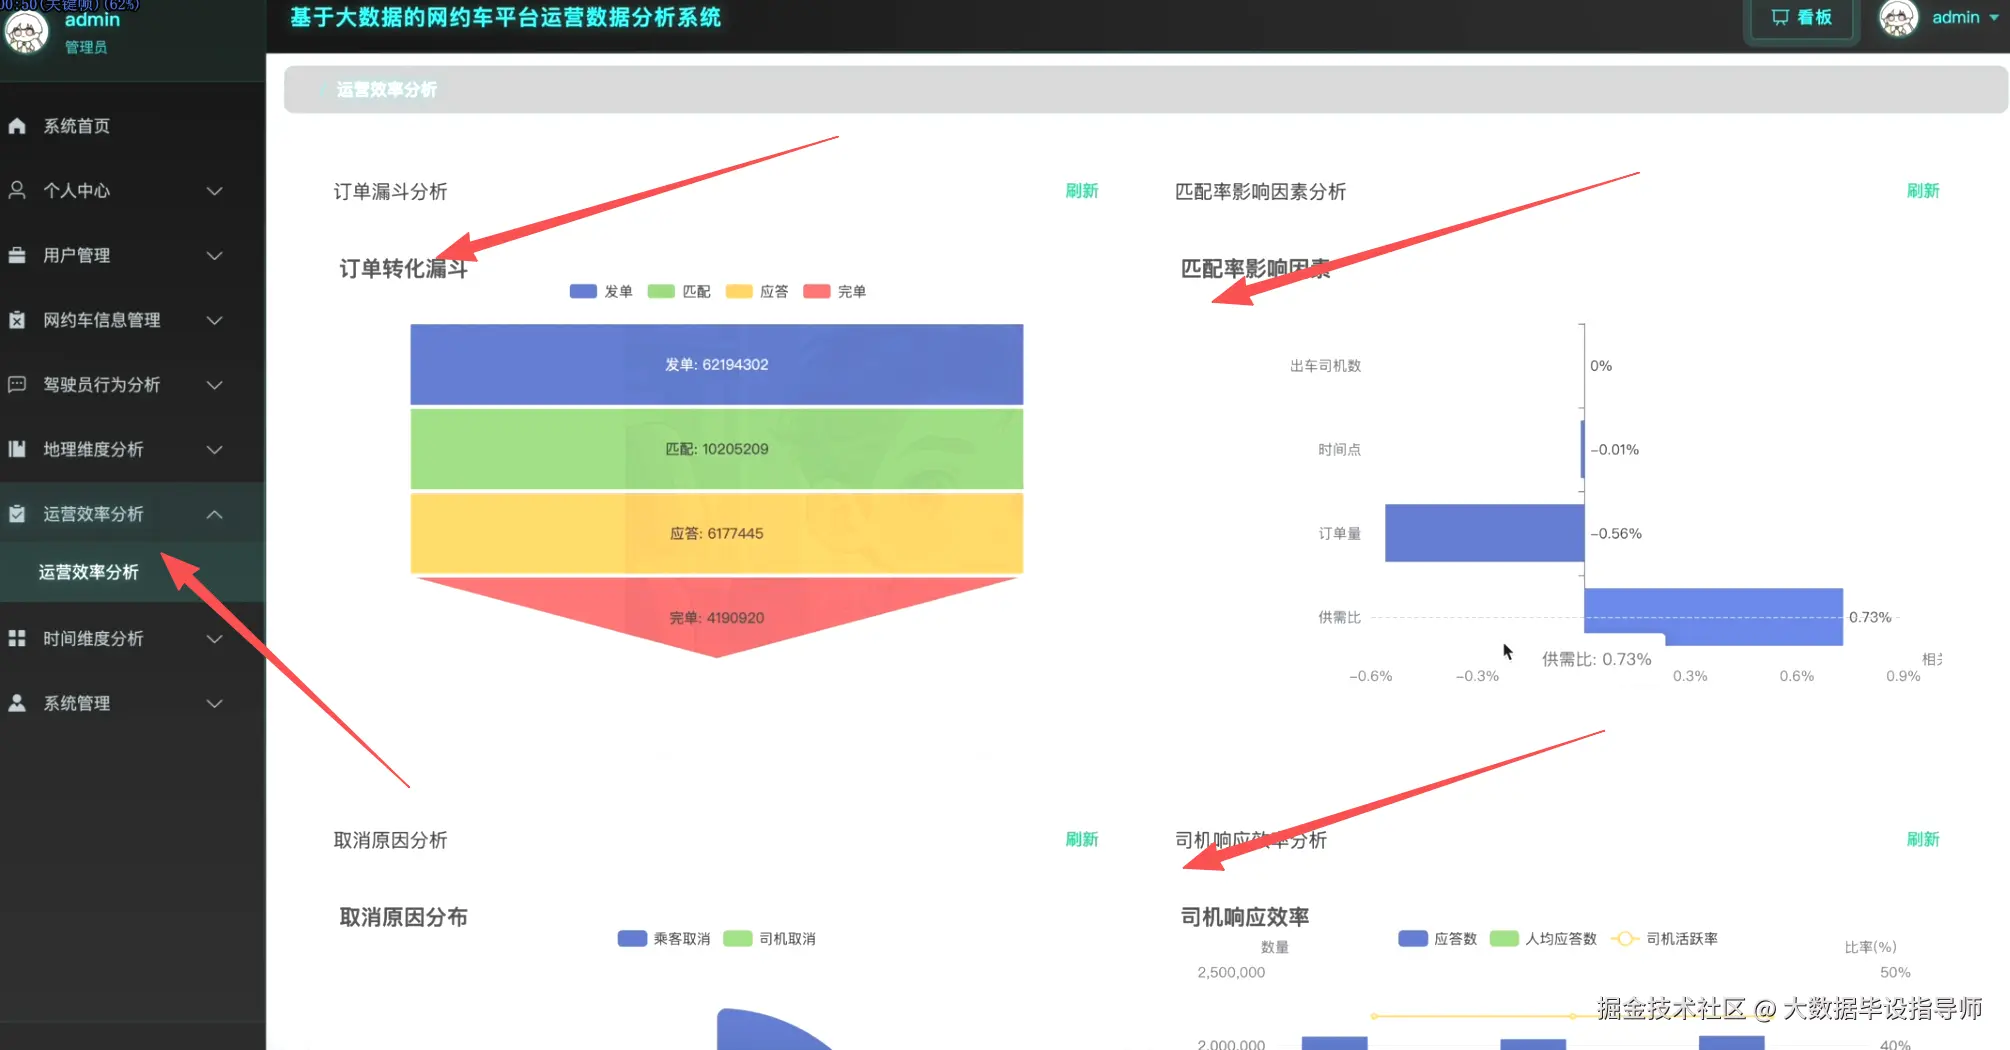The image size is (2010, 1050).
Task: Click the 看板 button
Action: (x=1802, y=18)
